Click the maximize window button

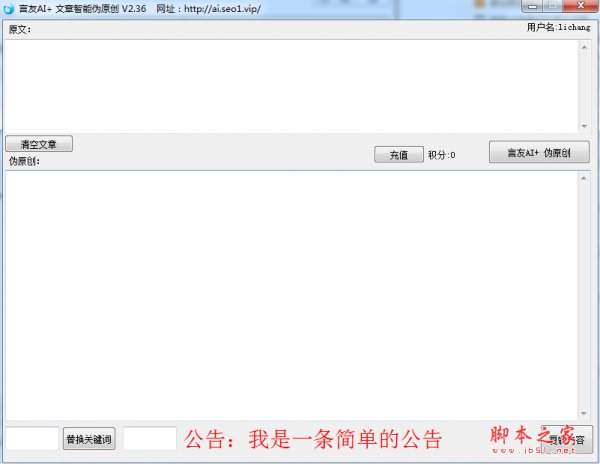[552, 6]
